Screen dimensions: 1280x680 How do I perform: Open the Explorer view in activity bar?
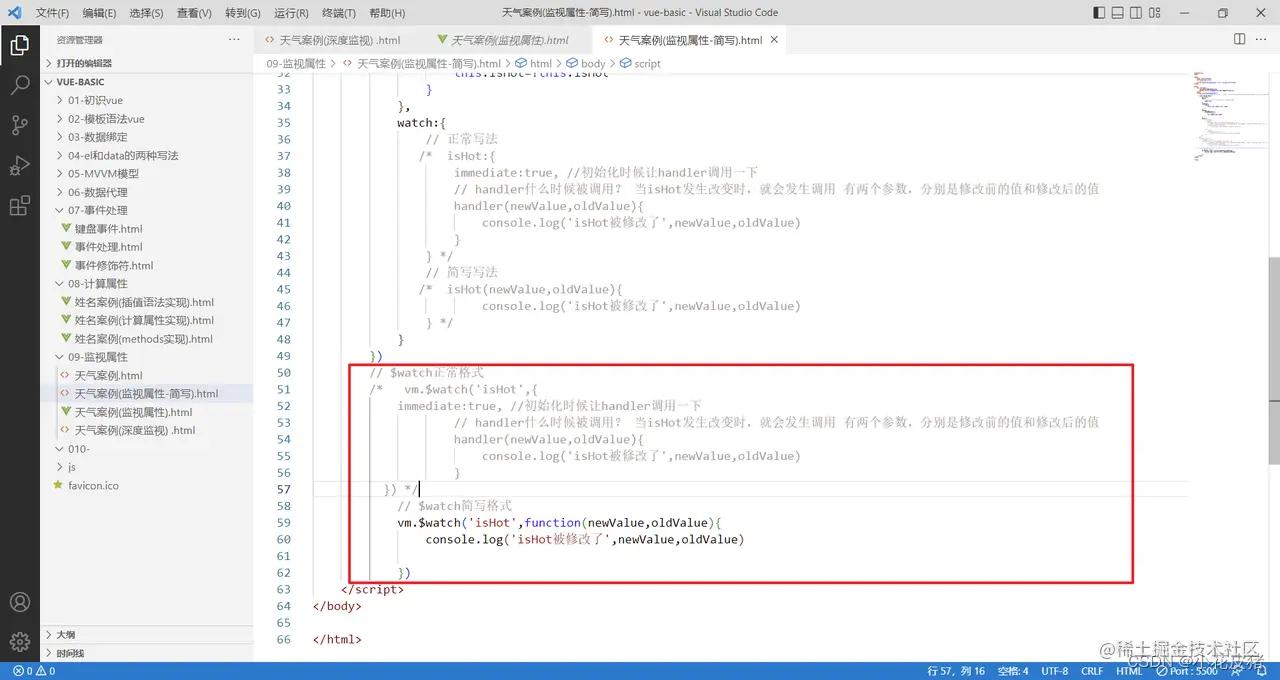tap(19, 45)
